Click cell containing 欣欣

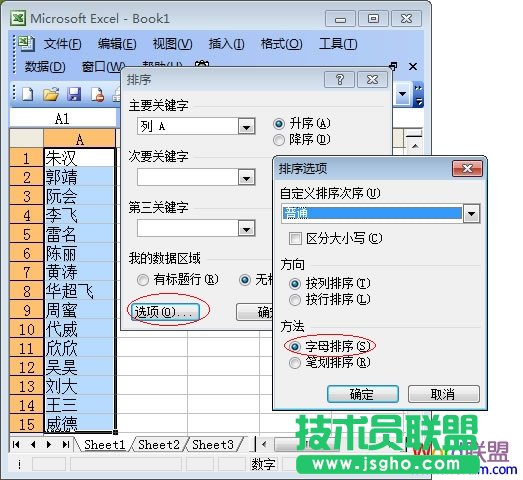[x=80, y=348]
